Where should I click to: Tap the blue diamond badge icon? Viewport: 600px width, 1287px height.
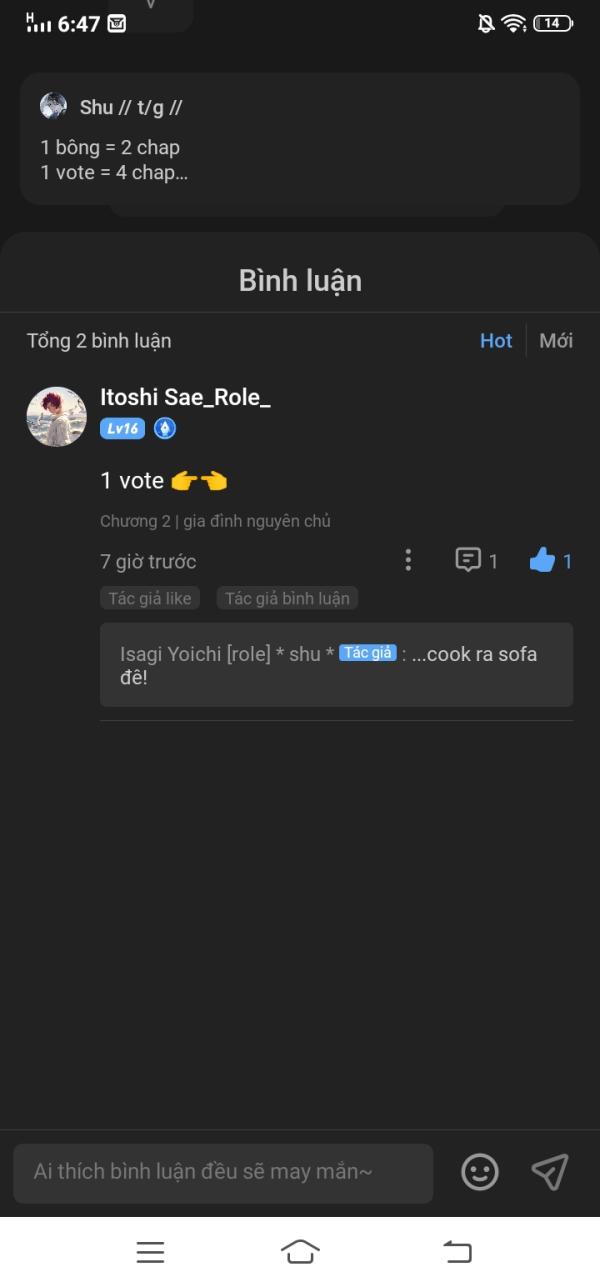[x=164, y=429]
